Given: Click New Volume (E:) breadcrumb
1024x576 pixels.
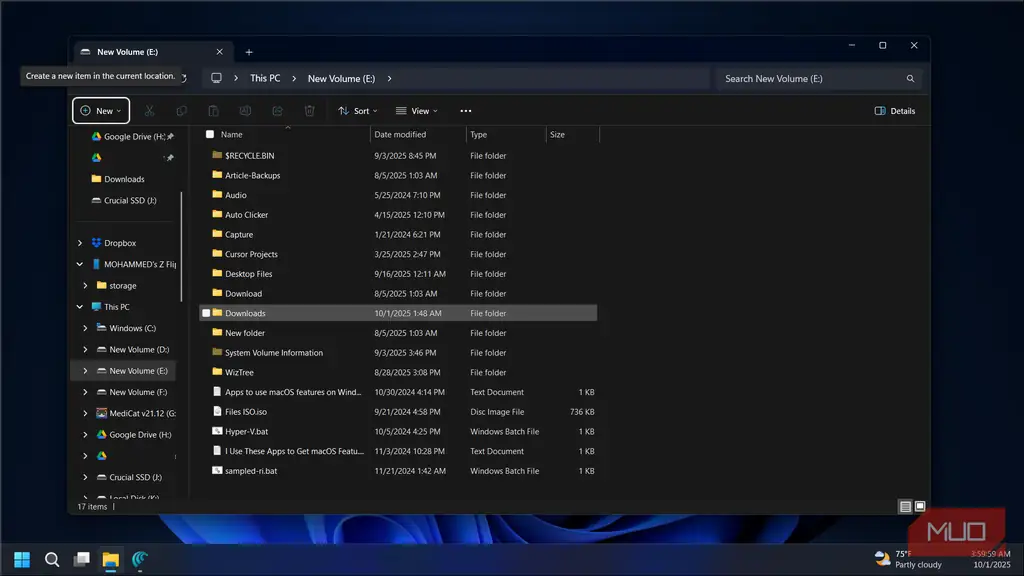Looking at the screenshot, I should tap(342, 78).
